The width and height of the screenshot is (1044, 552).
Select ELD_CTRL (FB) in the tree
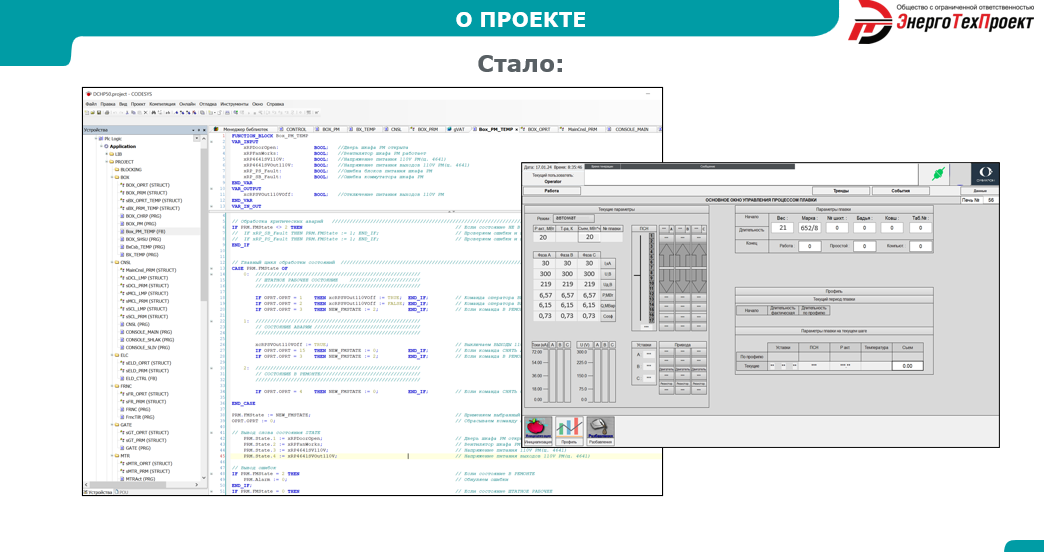point(140,378)
